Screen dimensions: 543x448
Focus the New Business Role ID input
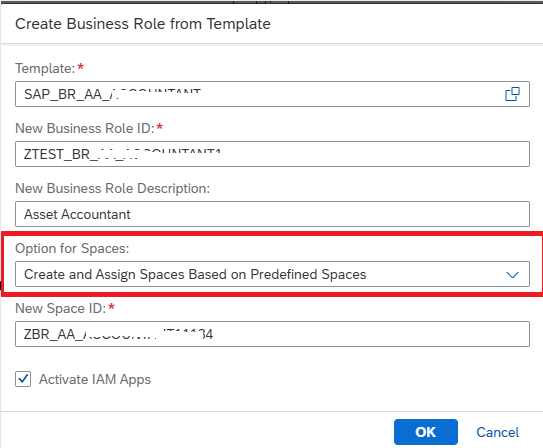[272, 154]
